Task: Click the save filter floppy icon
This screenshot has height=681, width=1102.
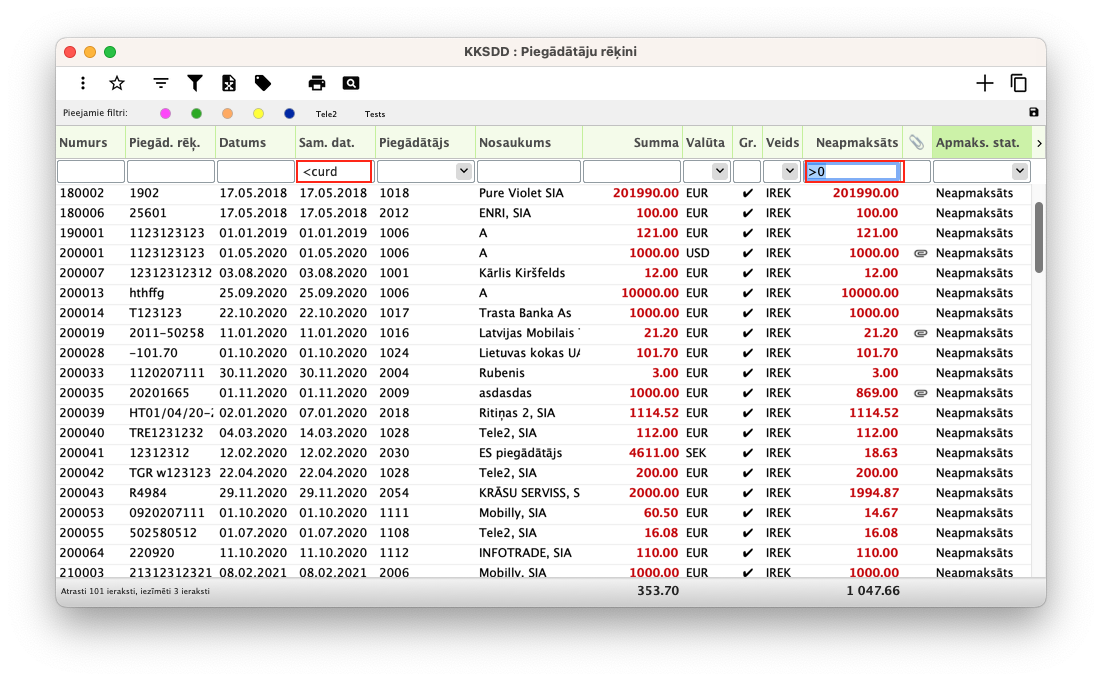Action: 1034,112
